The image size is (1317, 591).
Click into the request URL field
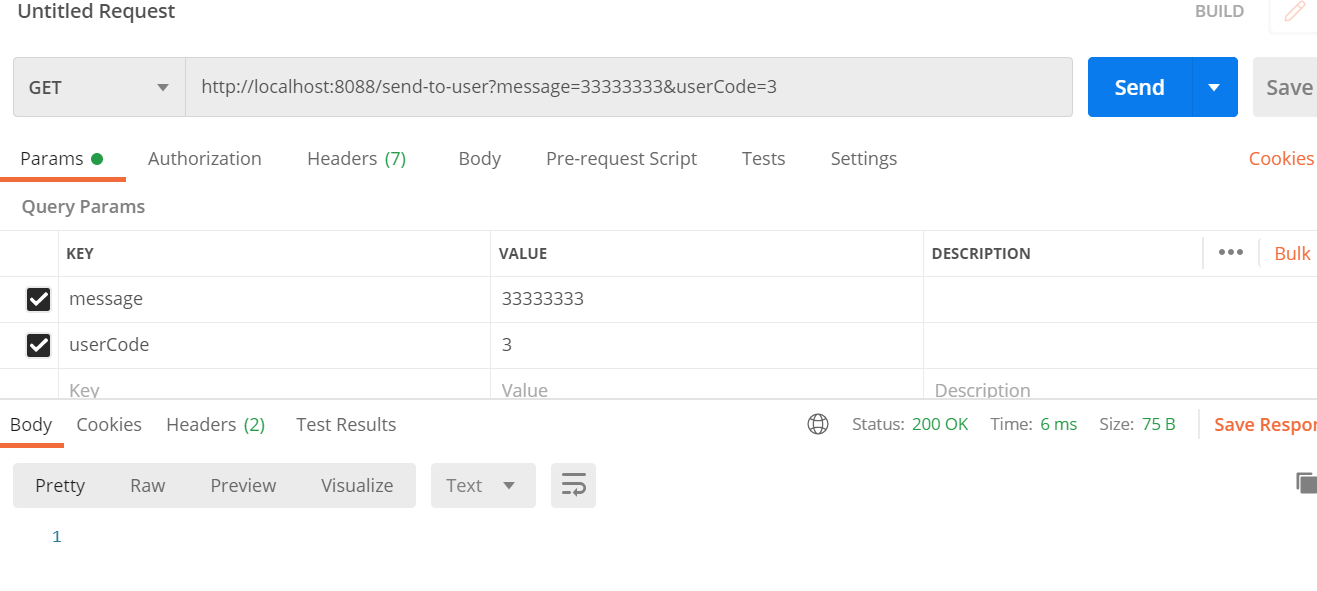629,87
